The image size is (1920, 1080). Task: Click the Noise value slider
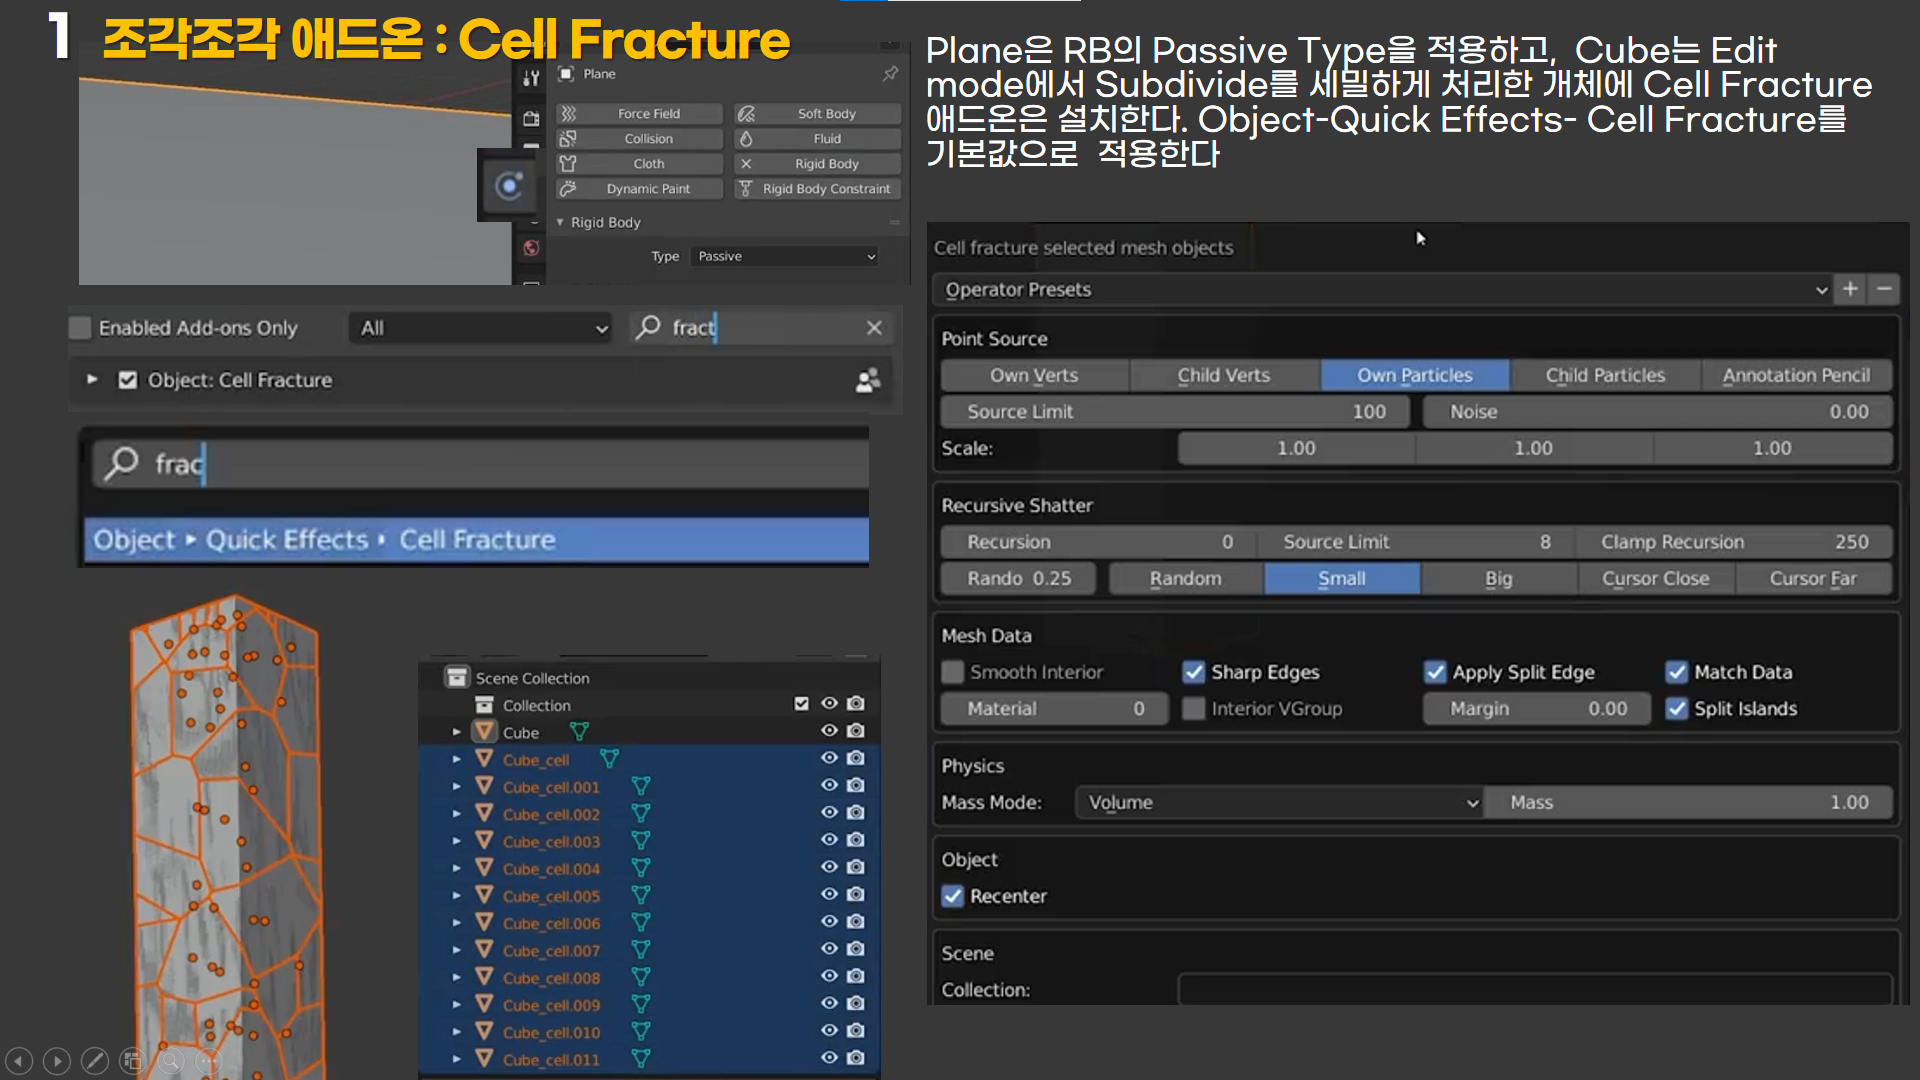click(1657, 412)
